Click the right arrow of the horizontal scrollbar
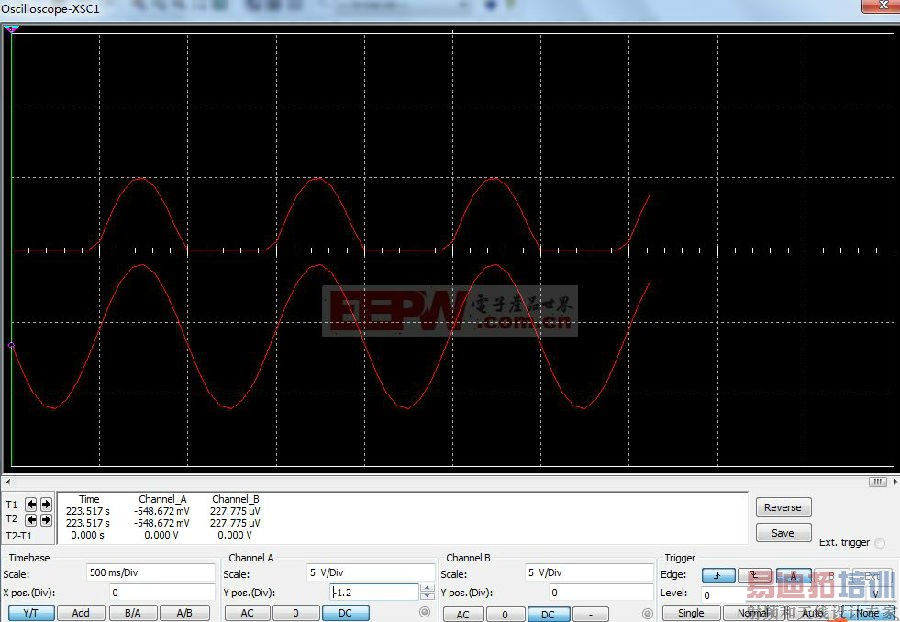The height and width of the screenshot is (622, 900). (x=895, y=481)
